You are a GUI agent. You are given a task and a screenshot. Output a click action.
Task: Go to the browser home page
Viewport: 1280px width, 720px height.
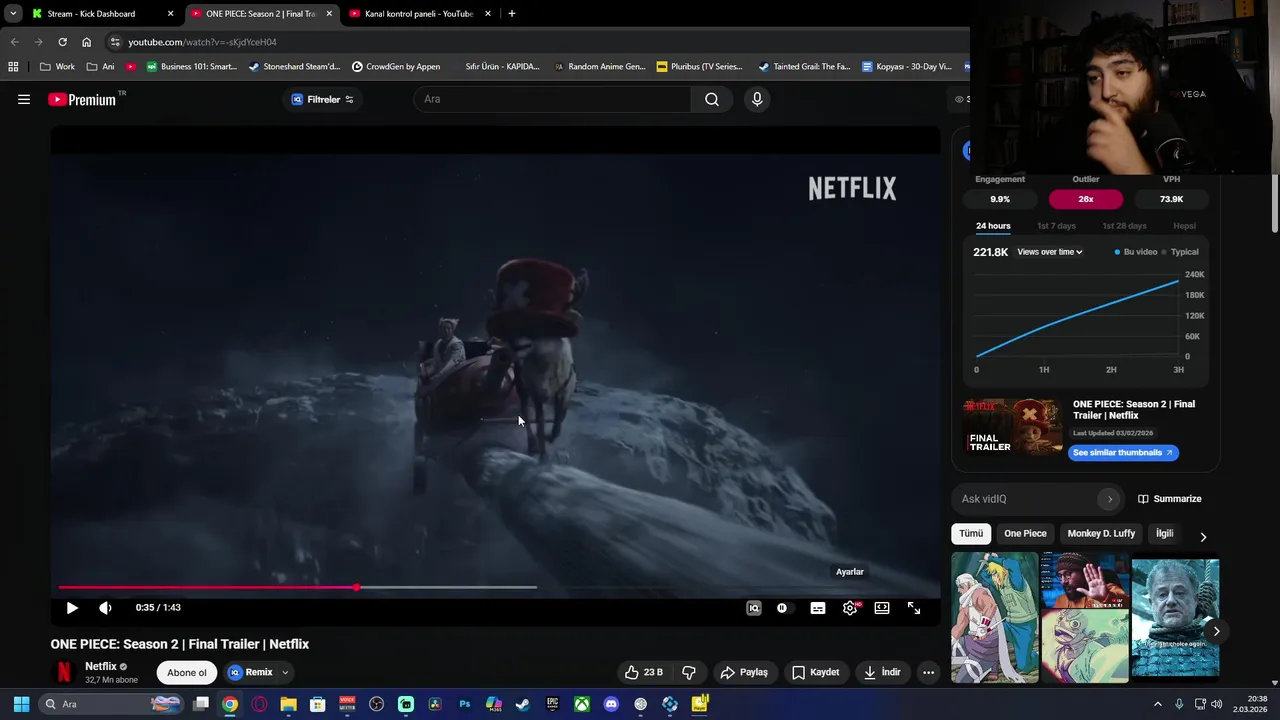87,42
